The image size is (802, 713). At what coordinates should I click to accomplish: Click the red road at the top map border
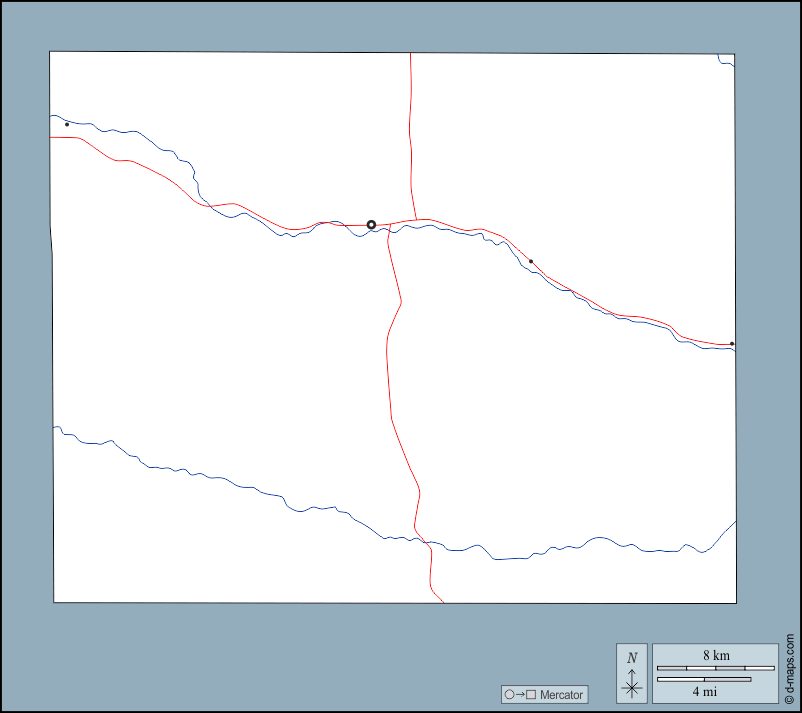411,55
